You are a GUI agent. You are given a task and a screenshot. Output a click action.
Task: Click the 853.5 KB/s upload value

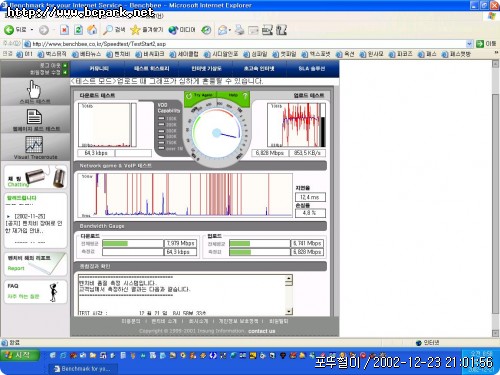(x=307, y=153)
